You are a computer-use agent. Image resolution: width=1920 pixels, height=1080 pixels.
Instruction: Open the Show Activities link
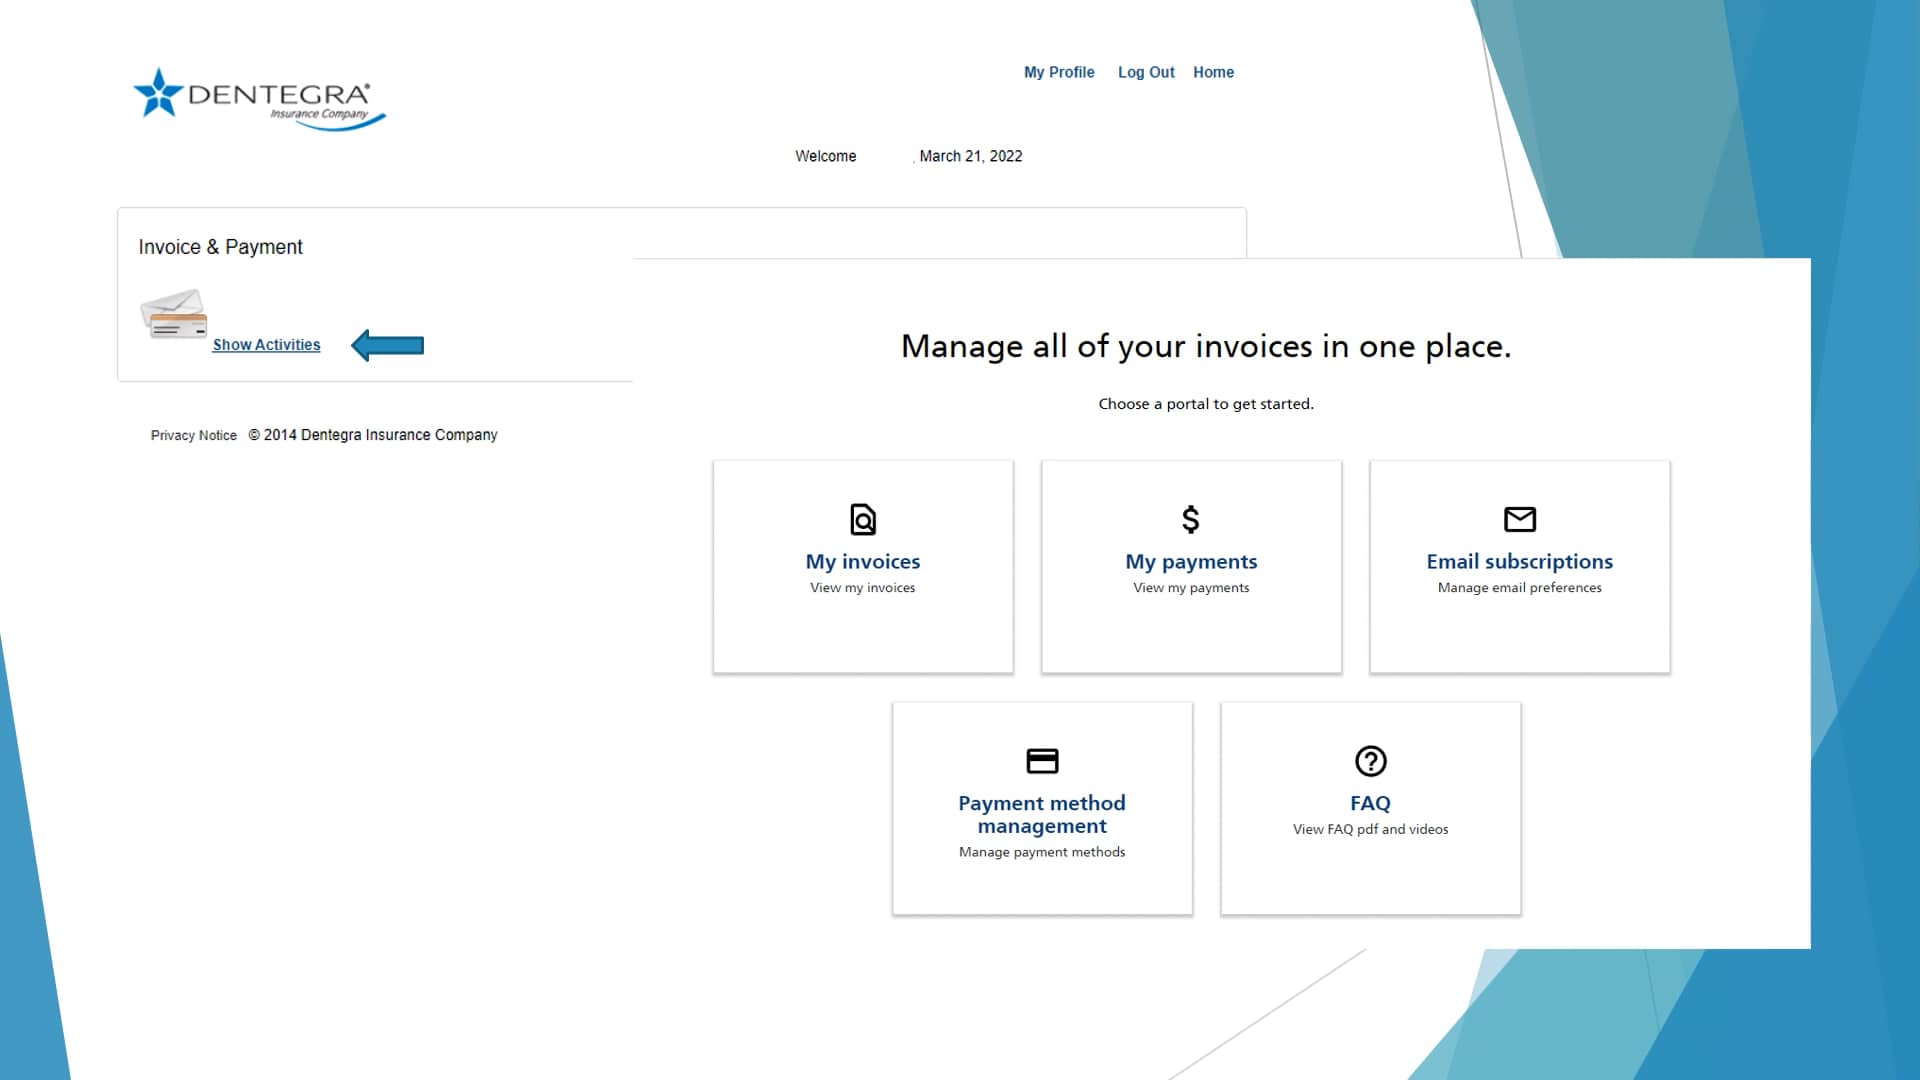coord(266,345)
